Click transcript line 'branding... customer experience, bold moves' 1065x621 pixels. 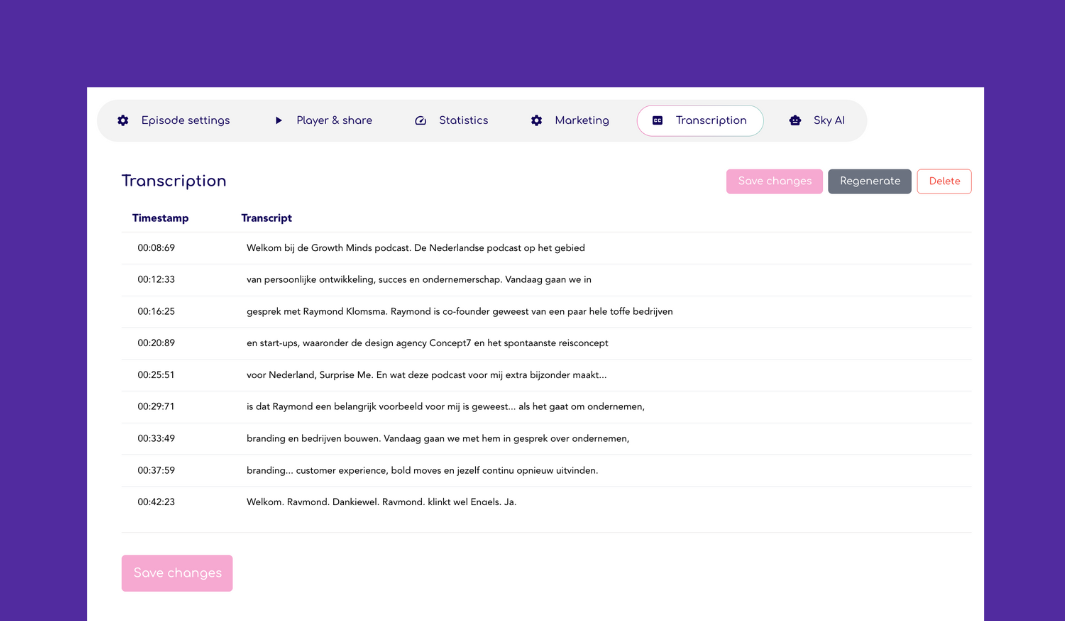pos(422,470)
